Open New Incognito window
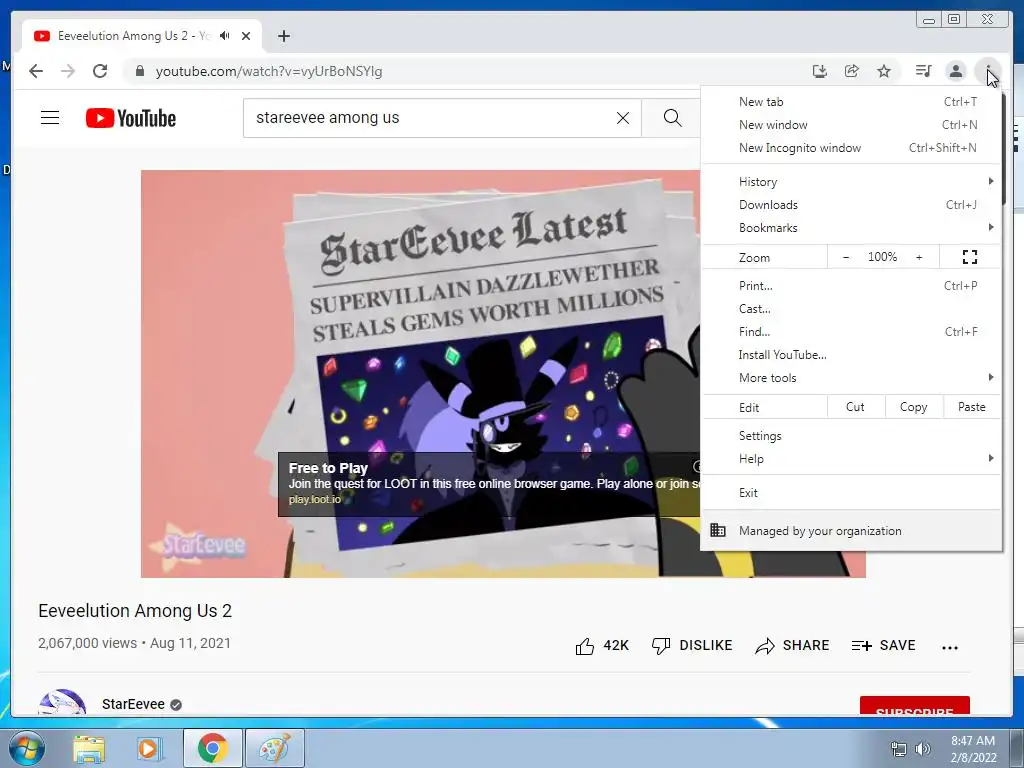 click(x=850, y=148)
